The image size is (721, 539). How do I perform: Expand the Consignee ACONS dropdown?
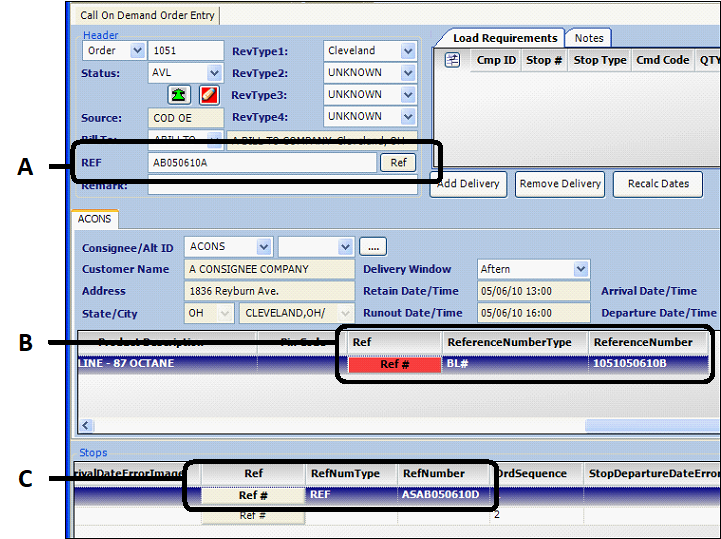(263, 247)
